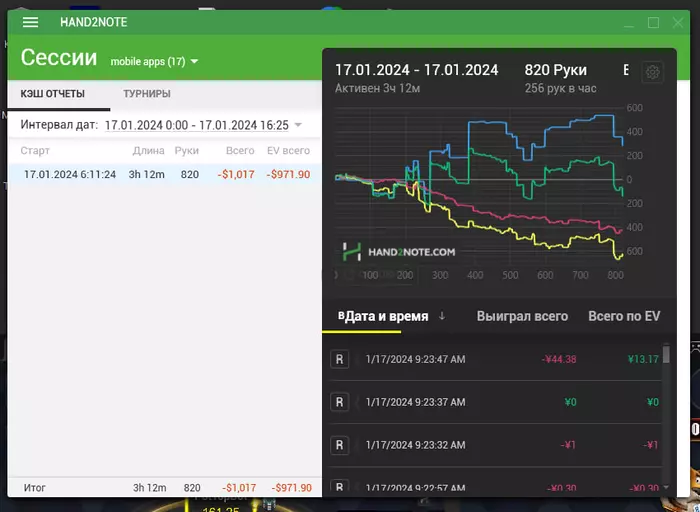Click the ¥13.17 EV value
The image size is (700, 512).
click(x=643, y=359)
